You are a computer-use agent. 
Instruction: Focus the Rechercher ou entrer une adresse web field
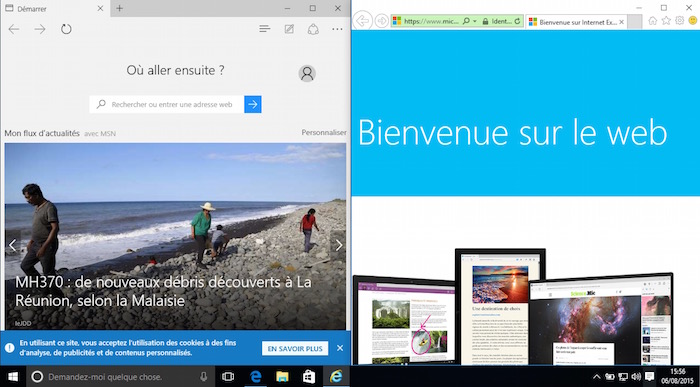[x=167, y=104]
